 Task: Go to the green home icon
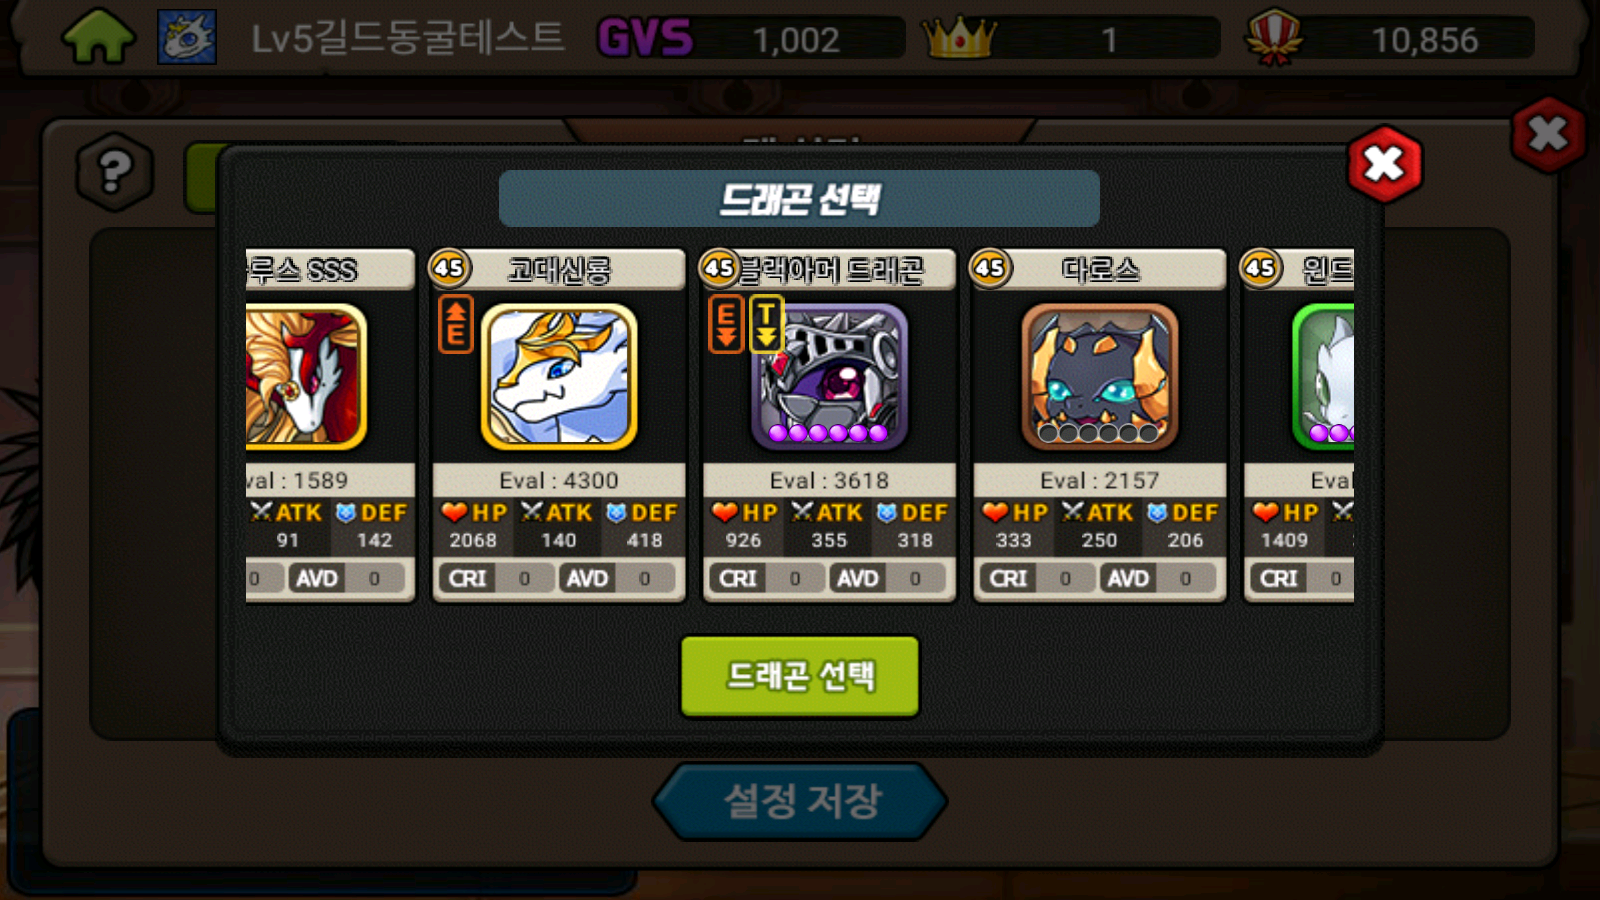pyautogui.click(x=98, y=38)
